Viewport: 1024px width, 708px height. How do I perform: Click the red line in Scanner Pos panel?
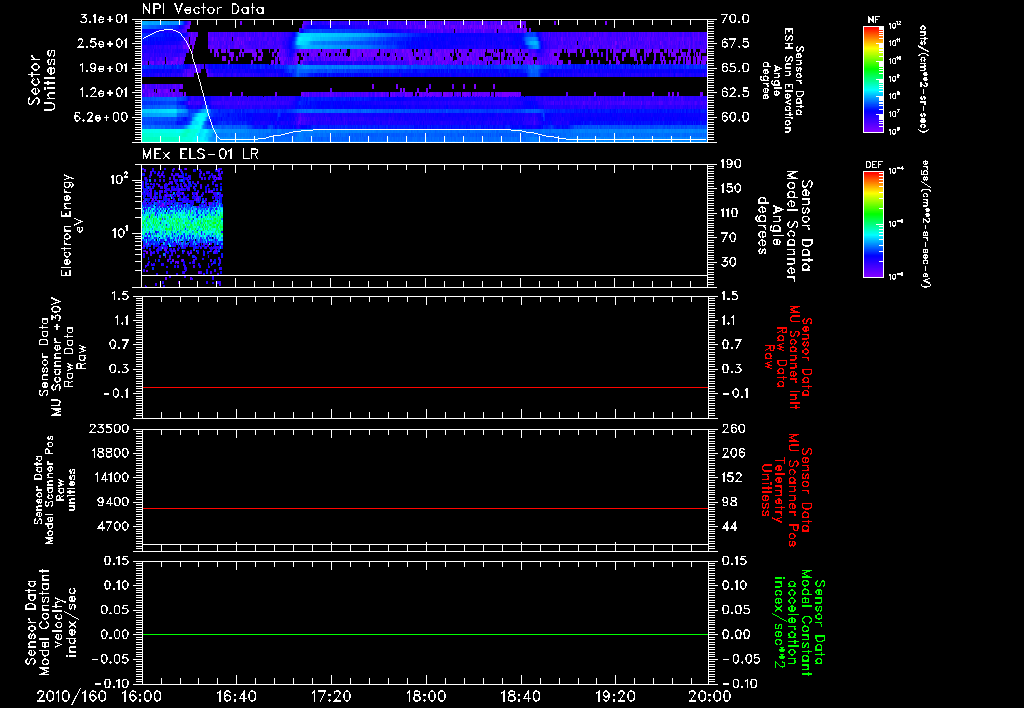pyautogui.click(x=424, y=508)
